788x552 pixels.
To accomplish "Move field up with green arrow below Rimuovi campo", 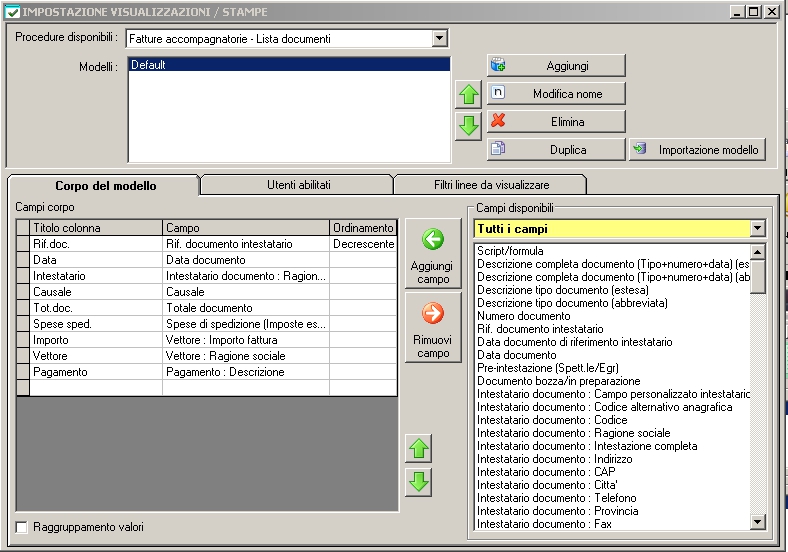I will click(x=419, y=449).
